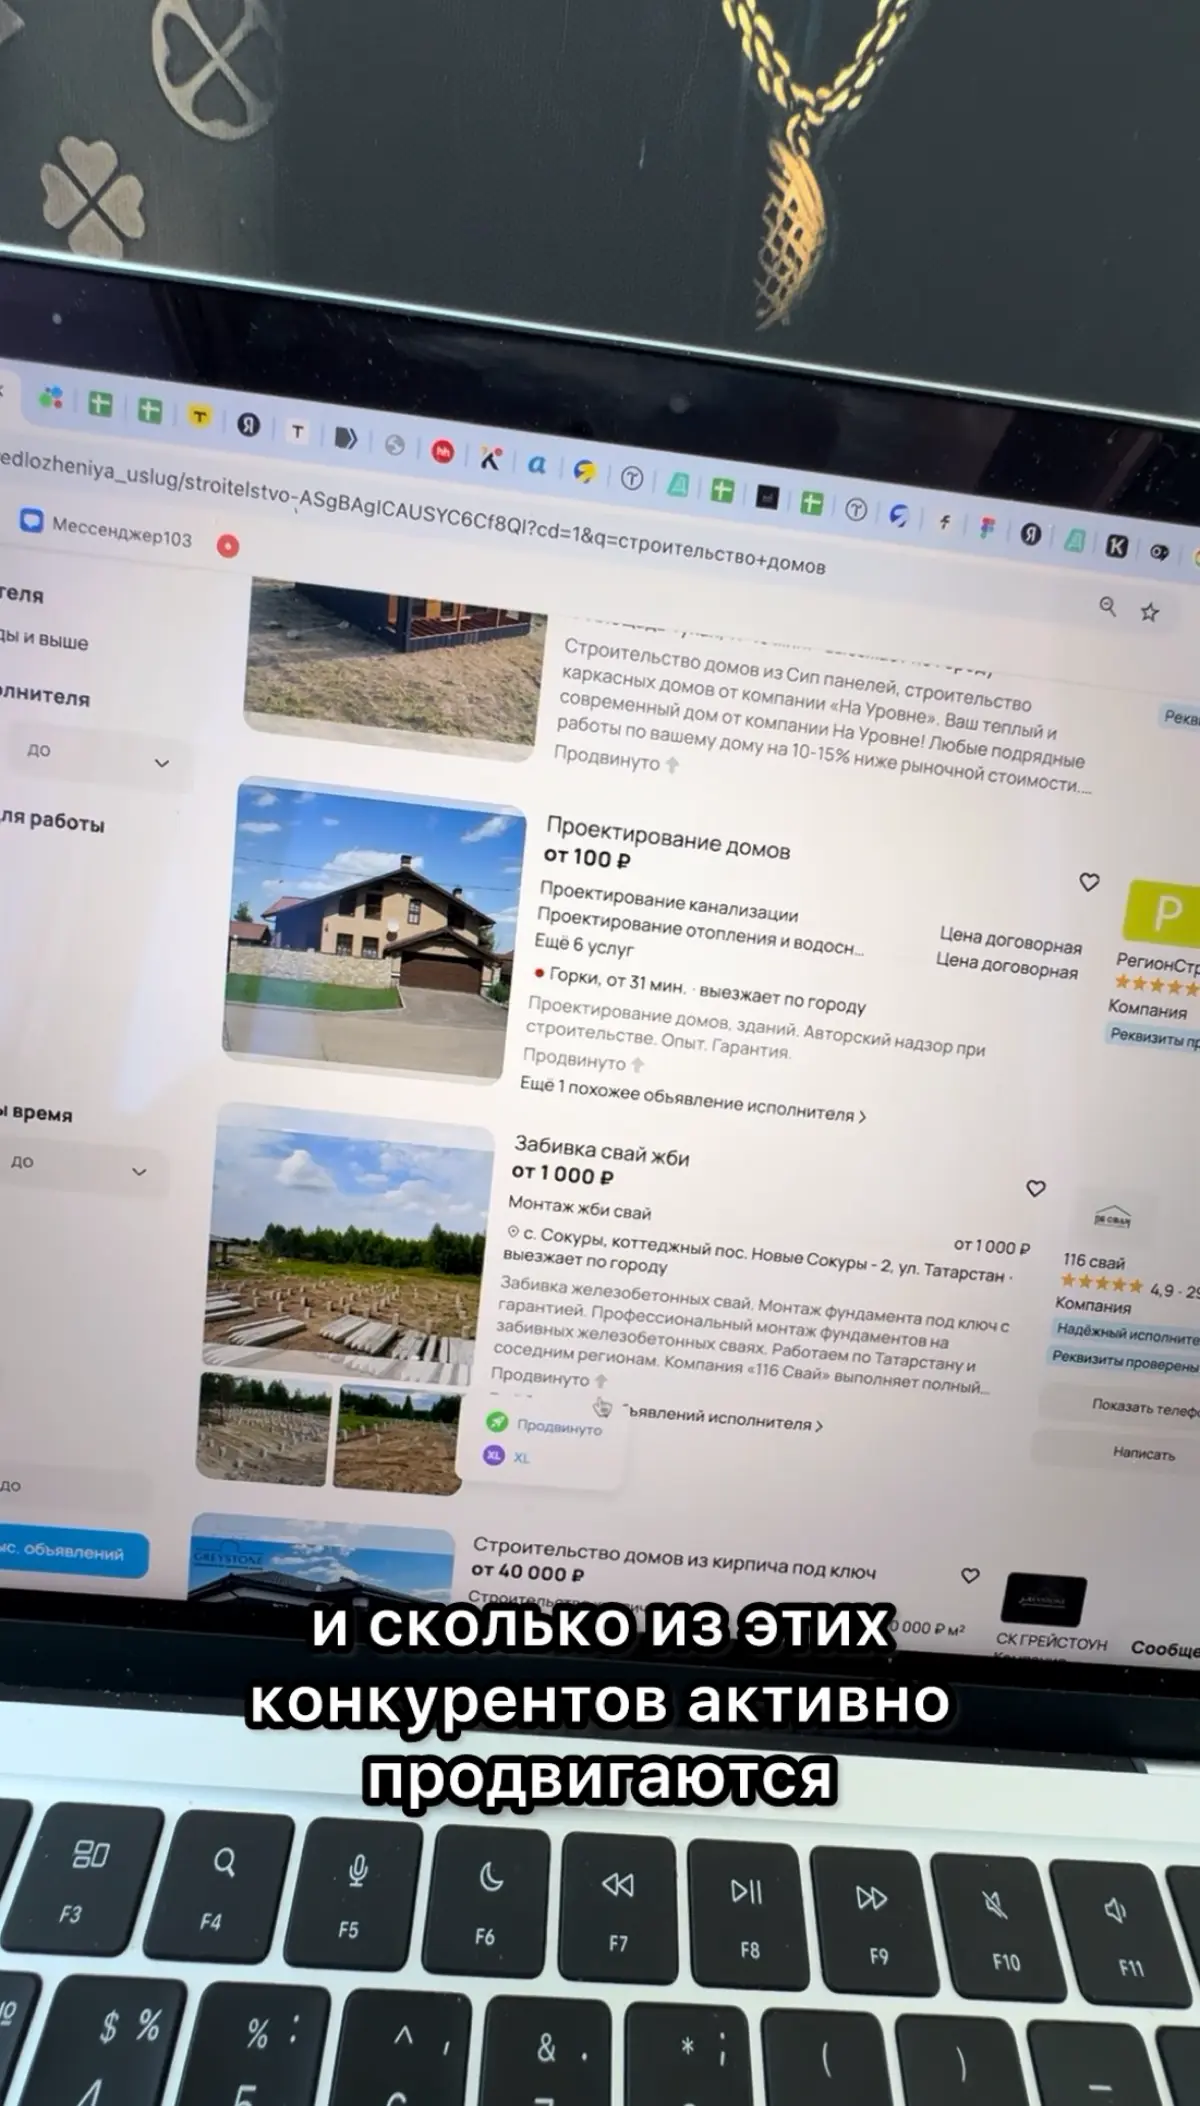Open the Забивка свай жби listing title
Screen dimensions: 1200x2106
pyautogui.click(x=601, y=1150)
